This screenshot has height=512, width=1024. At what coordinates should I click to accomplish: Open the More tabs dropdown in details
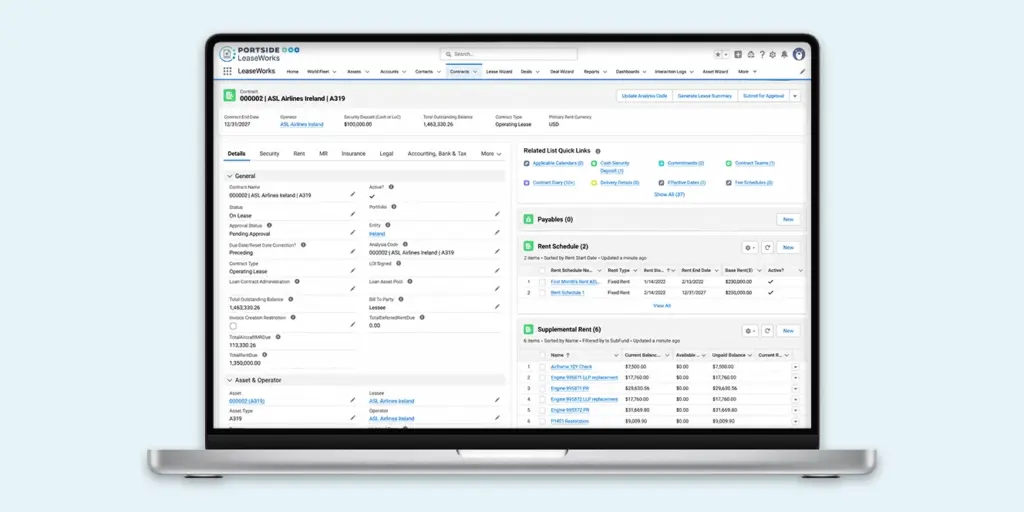491,154
